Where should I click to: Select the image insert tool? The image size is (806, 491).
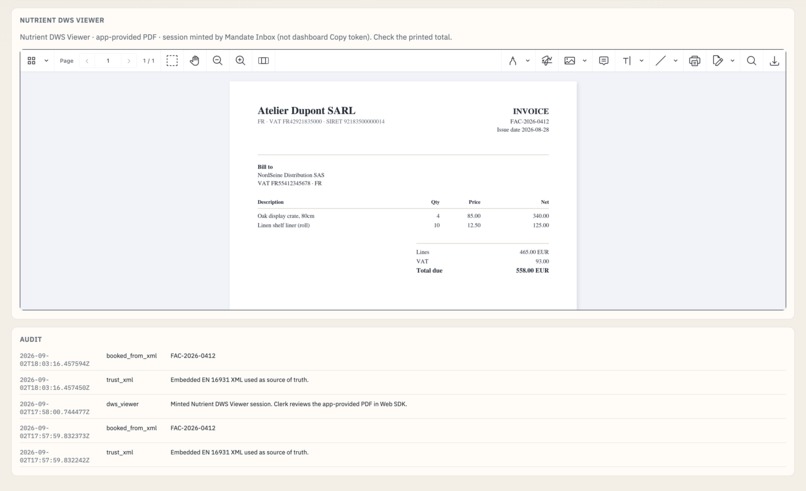570,61
